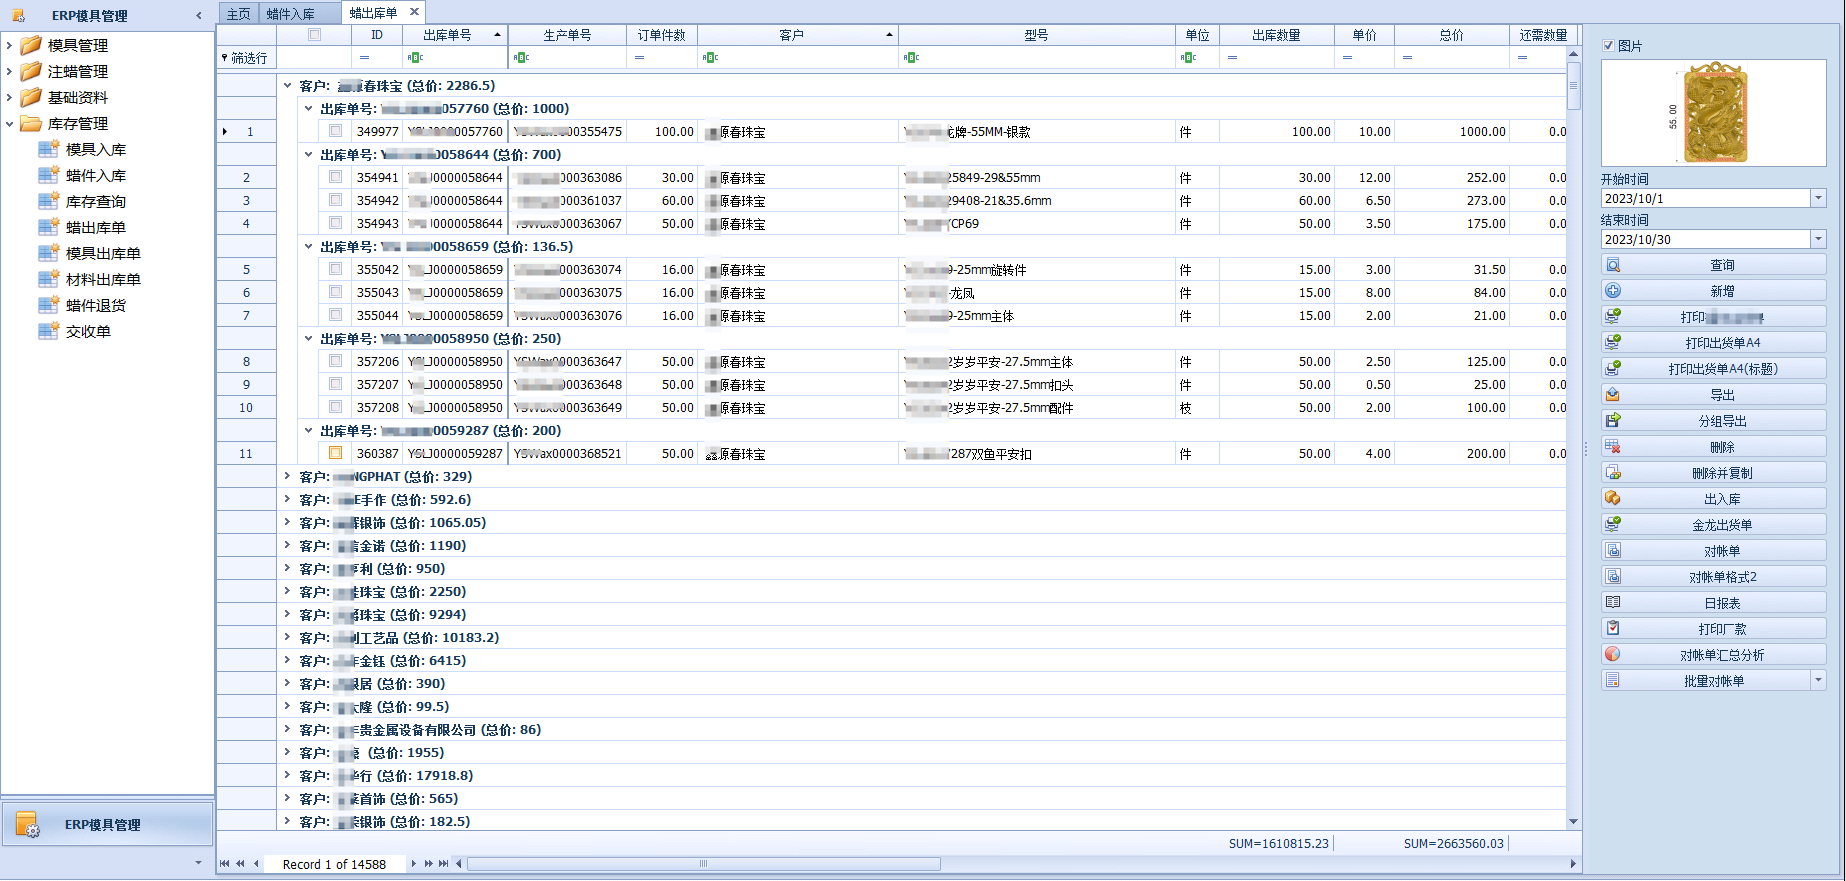The image size is (1846, 881).
Task: Expand the 客户 group with 总价 9294
Action: [x=287, y=615]
